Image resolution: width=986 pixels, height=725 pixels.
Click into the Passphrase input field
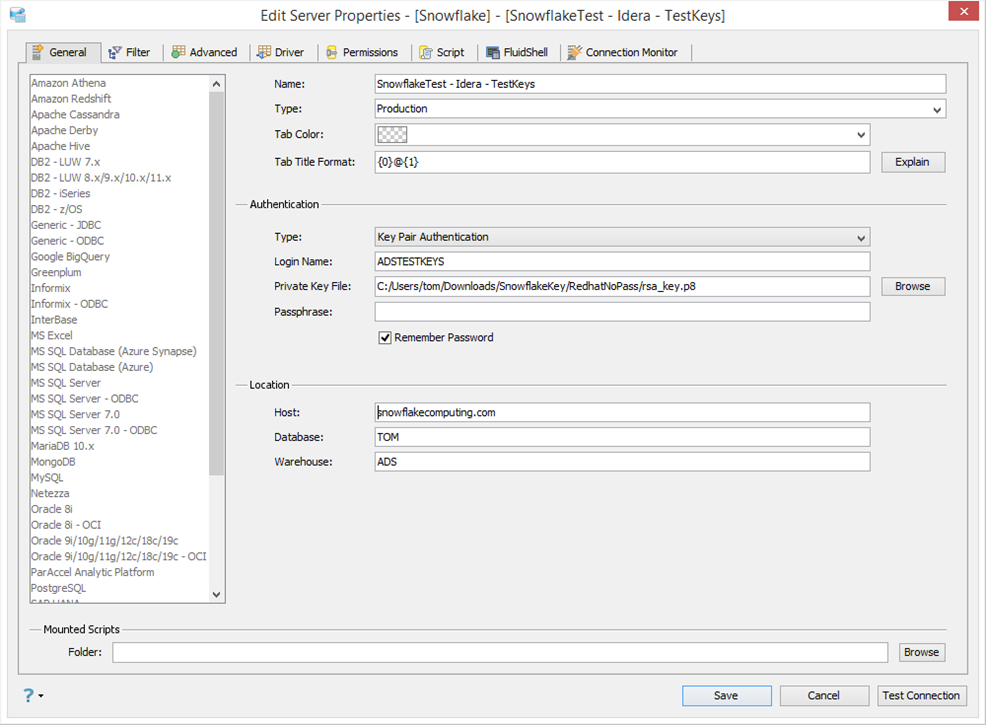(x=622, y=312)
